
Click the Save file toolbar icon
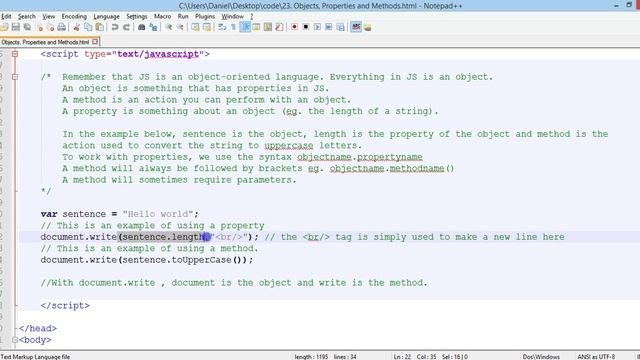tap(16, 27)
